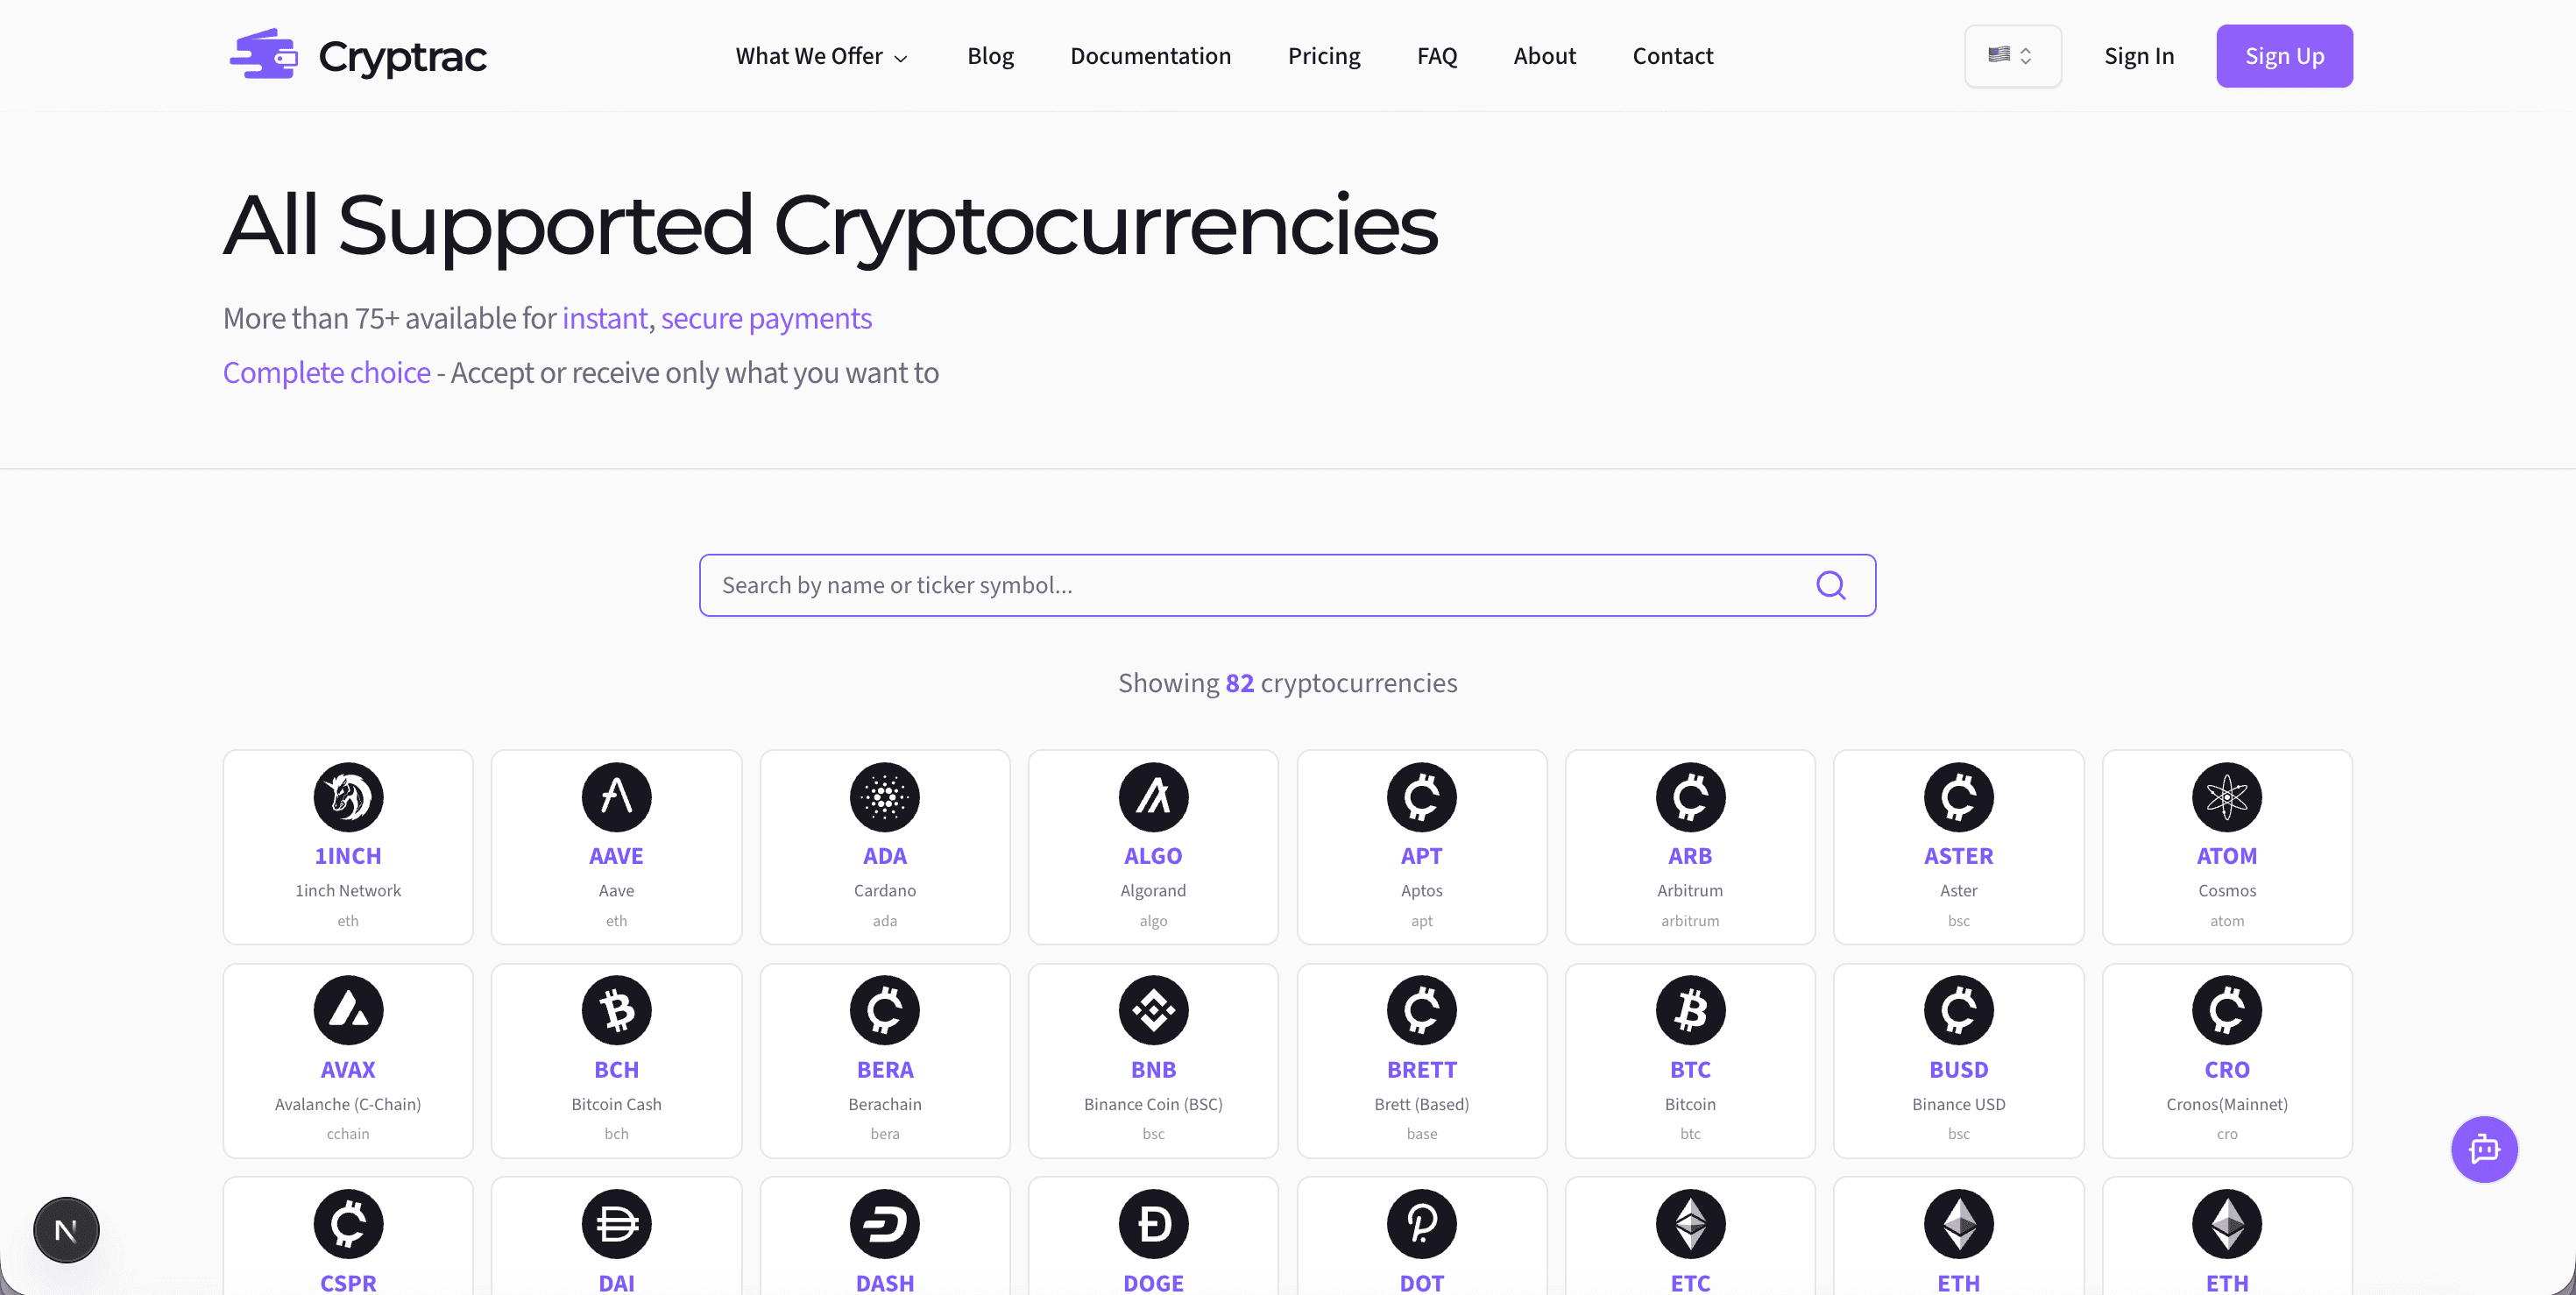Viewport: 2576px width, 1295px height.
Task: Open the chat widget bubble
Action: pos(2484,1149)
